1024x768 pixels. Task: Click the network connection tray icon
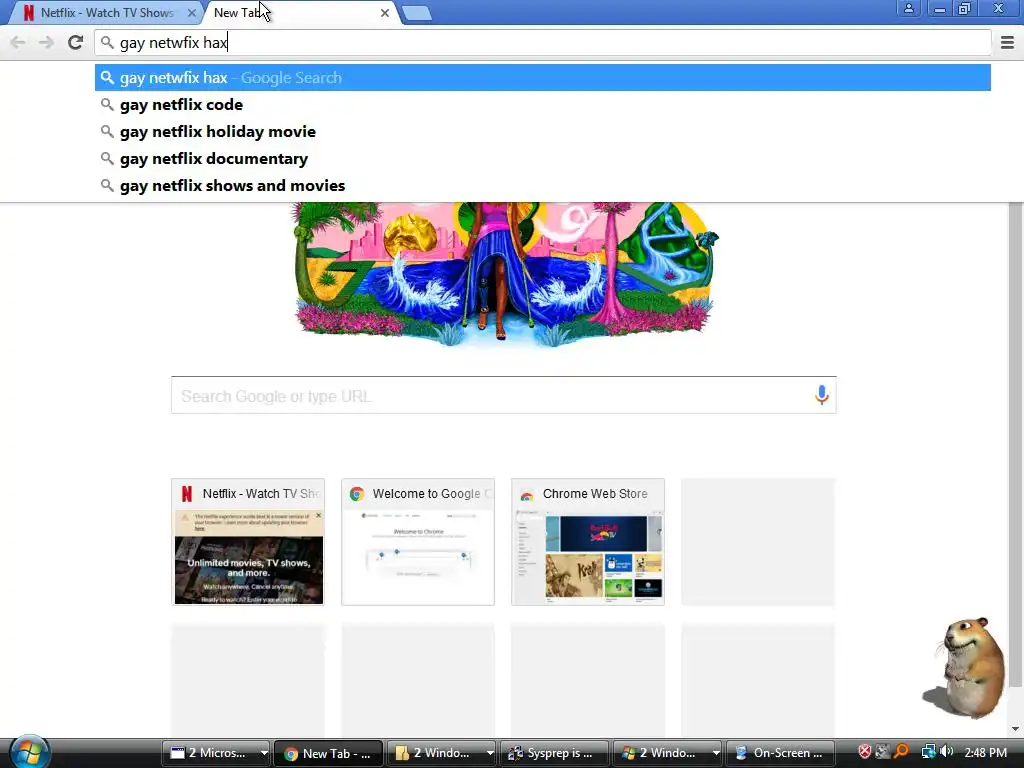[x=928, y=752]
